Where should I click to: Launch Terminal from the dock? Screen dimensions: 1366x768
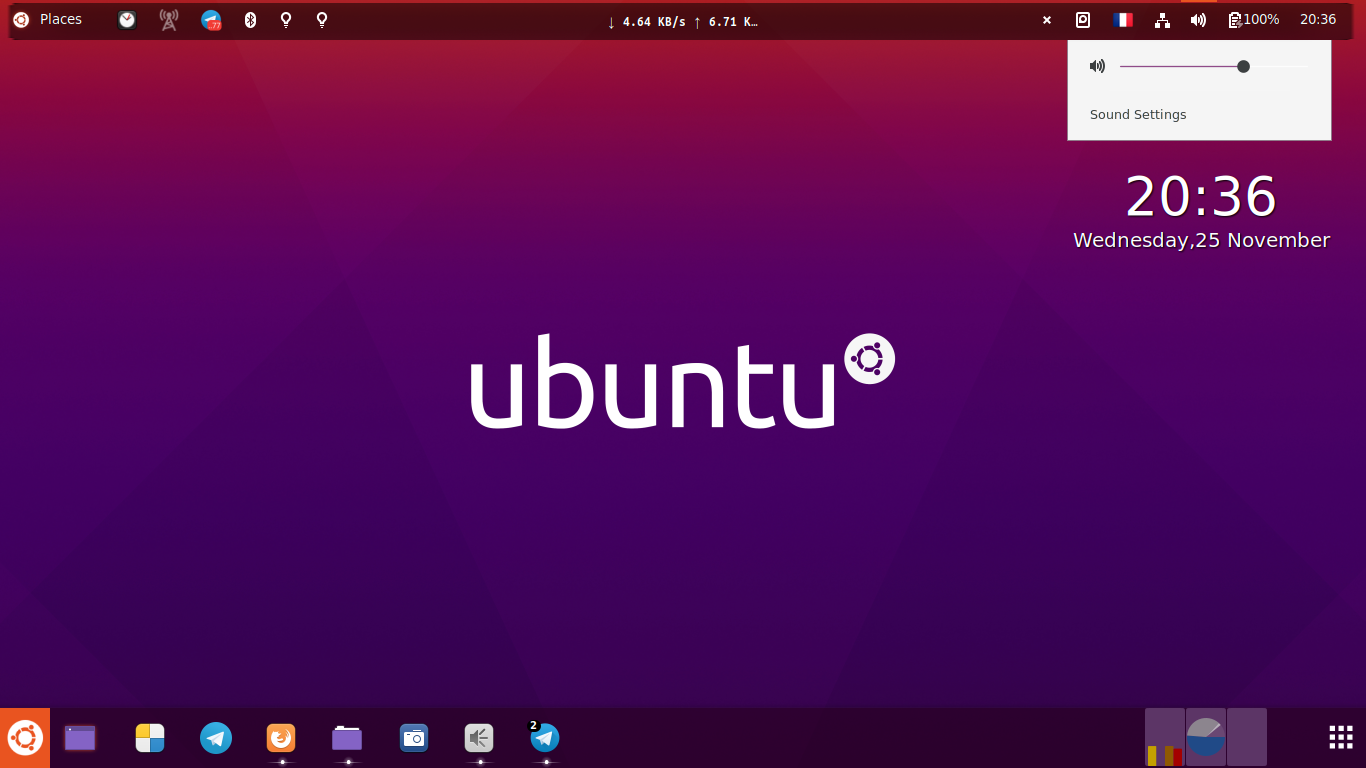point(80,738)
